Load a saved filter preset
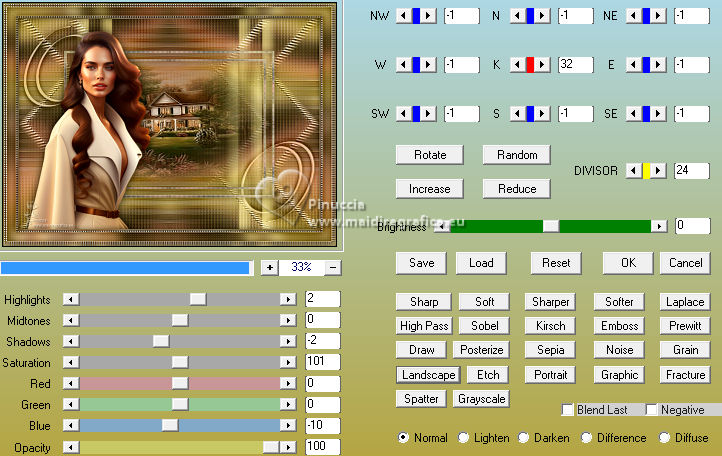 point(481,263)
